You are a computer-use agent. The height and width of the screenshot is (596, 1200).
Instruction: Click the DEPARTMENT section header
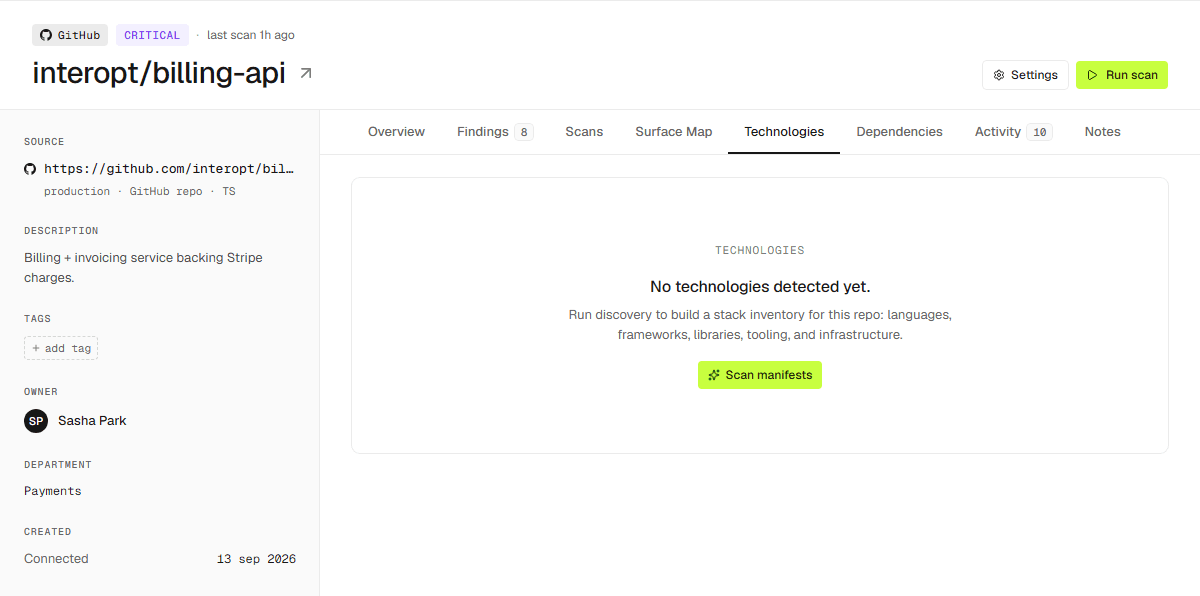click(58, 465)
